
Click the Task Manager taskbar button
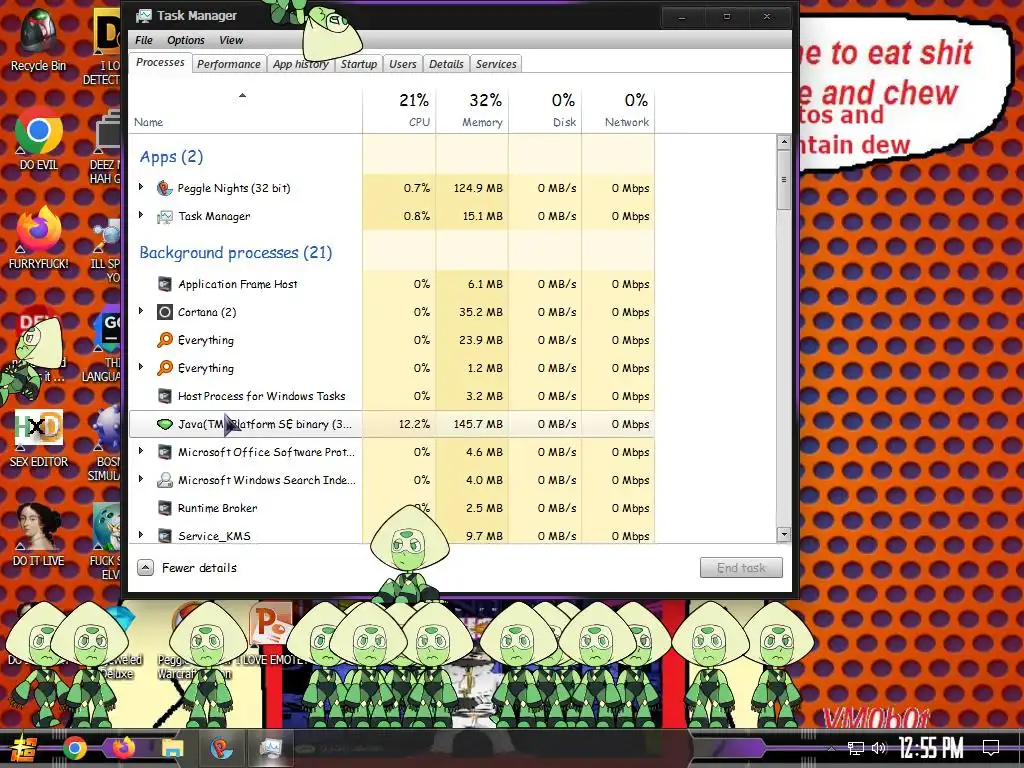[x=270, y=748]
